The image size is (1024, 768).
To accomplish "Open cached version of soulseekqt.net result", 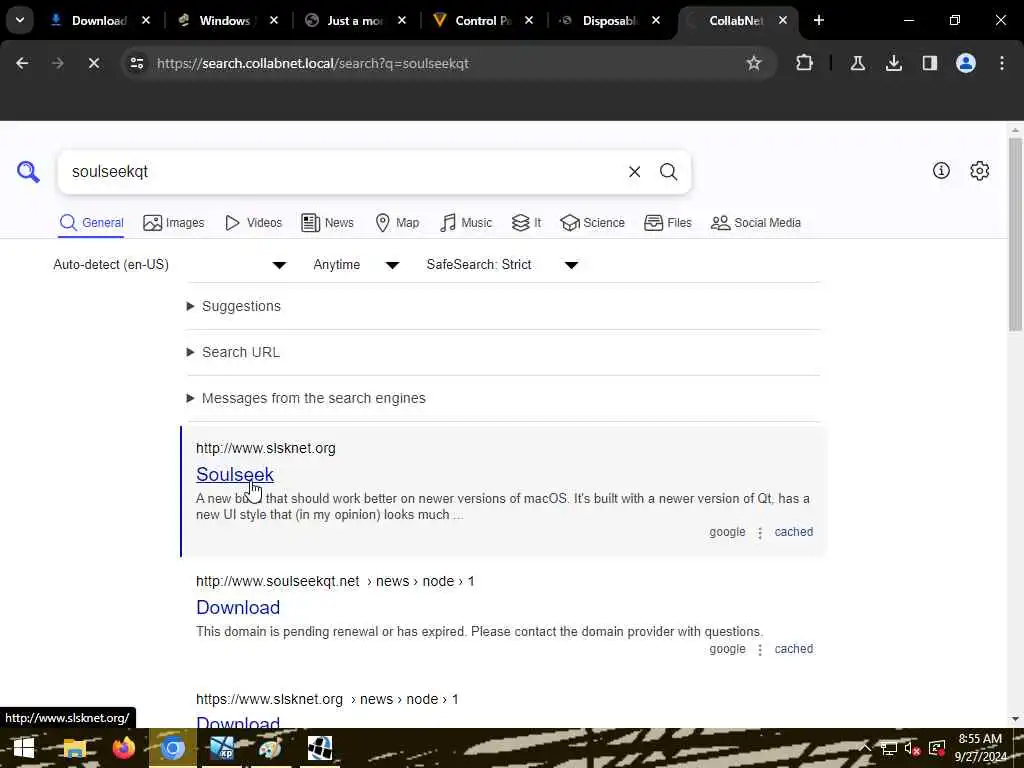I will point(793,648).
